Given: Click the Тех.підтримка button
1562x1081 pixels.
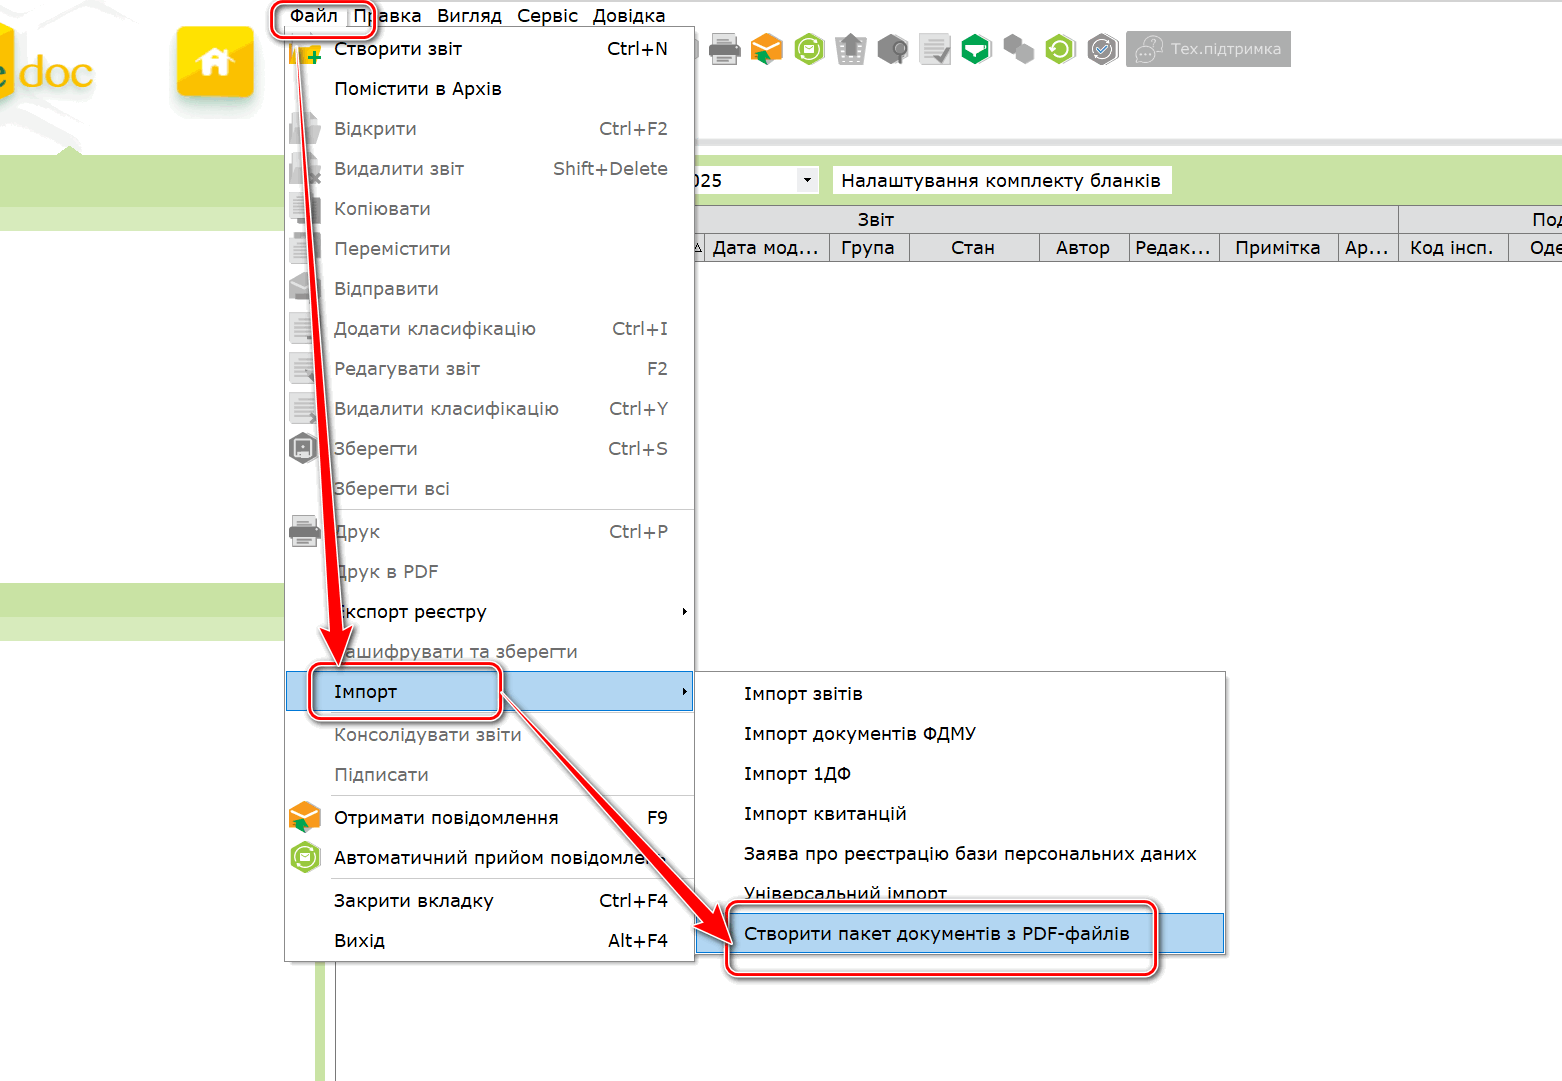Looking at the screenshot, I should tap(1208, 49).
